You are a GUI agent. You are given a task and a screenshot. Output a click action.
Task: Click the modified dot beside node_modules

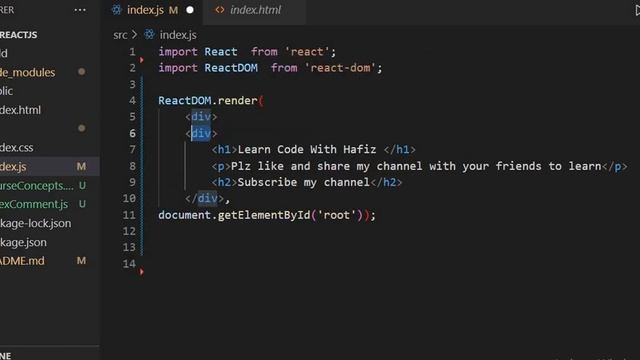82,72
